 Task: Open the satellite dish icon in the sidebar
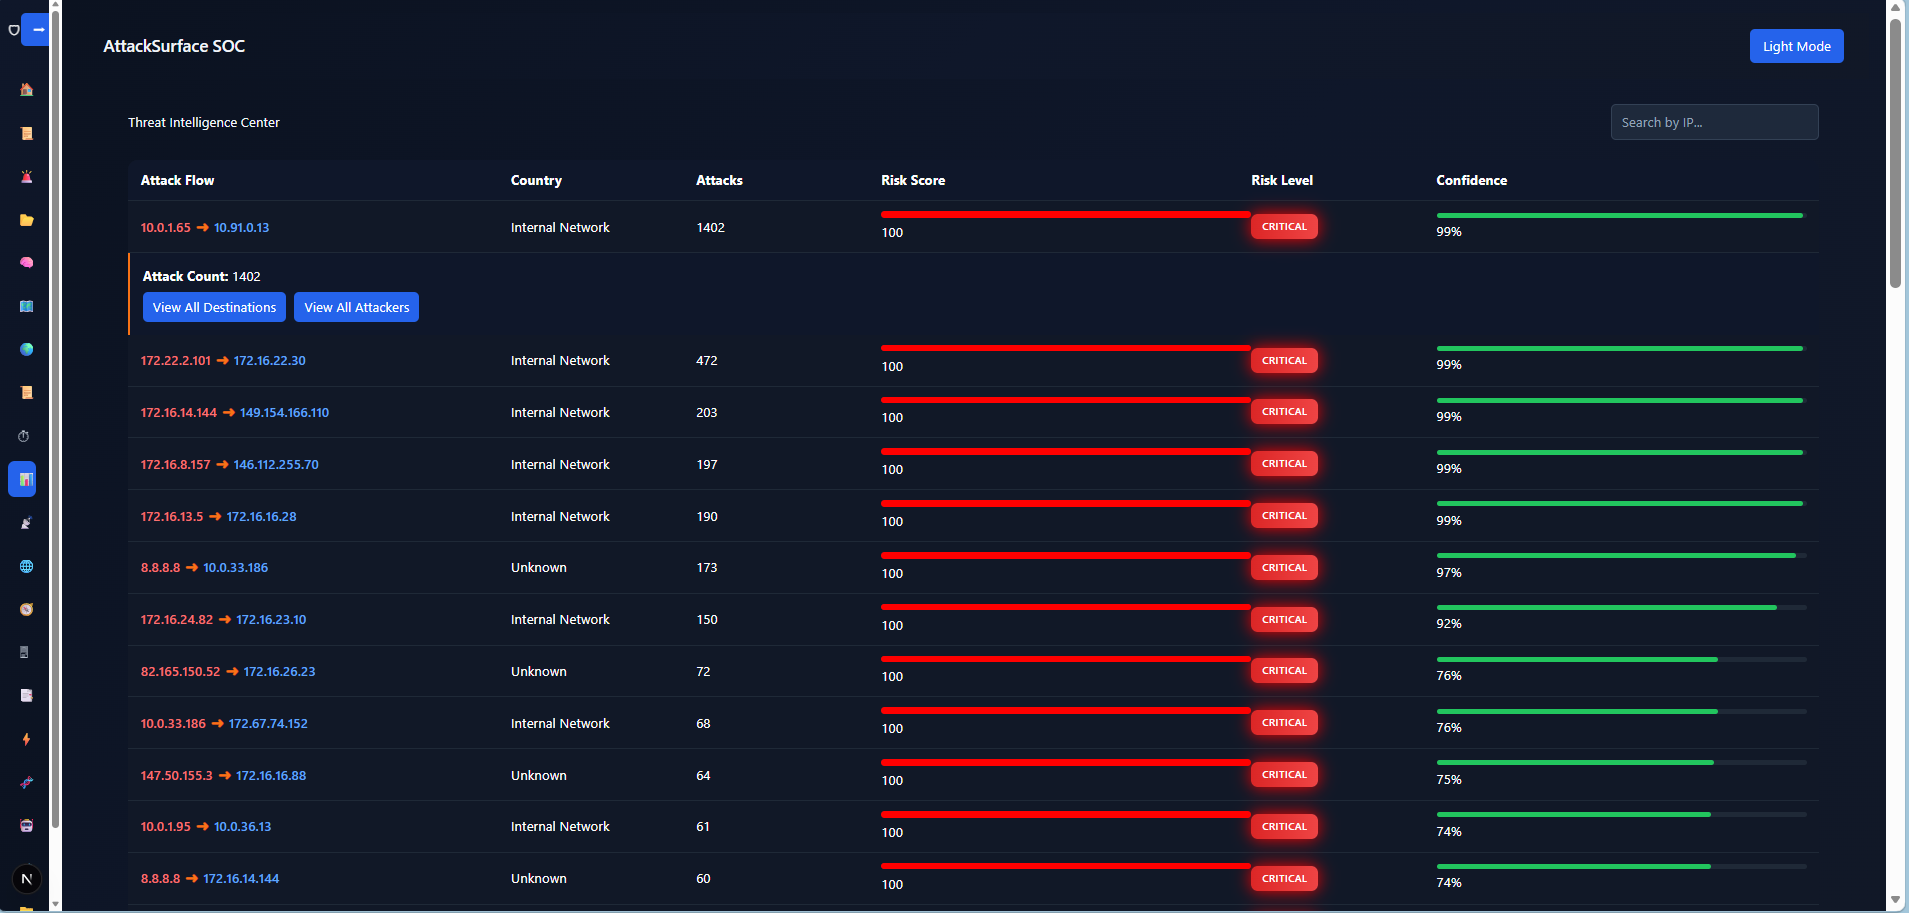[27, 523]
